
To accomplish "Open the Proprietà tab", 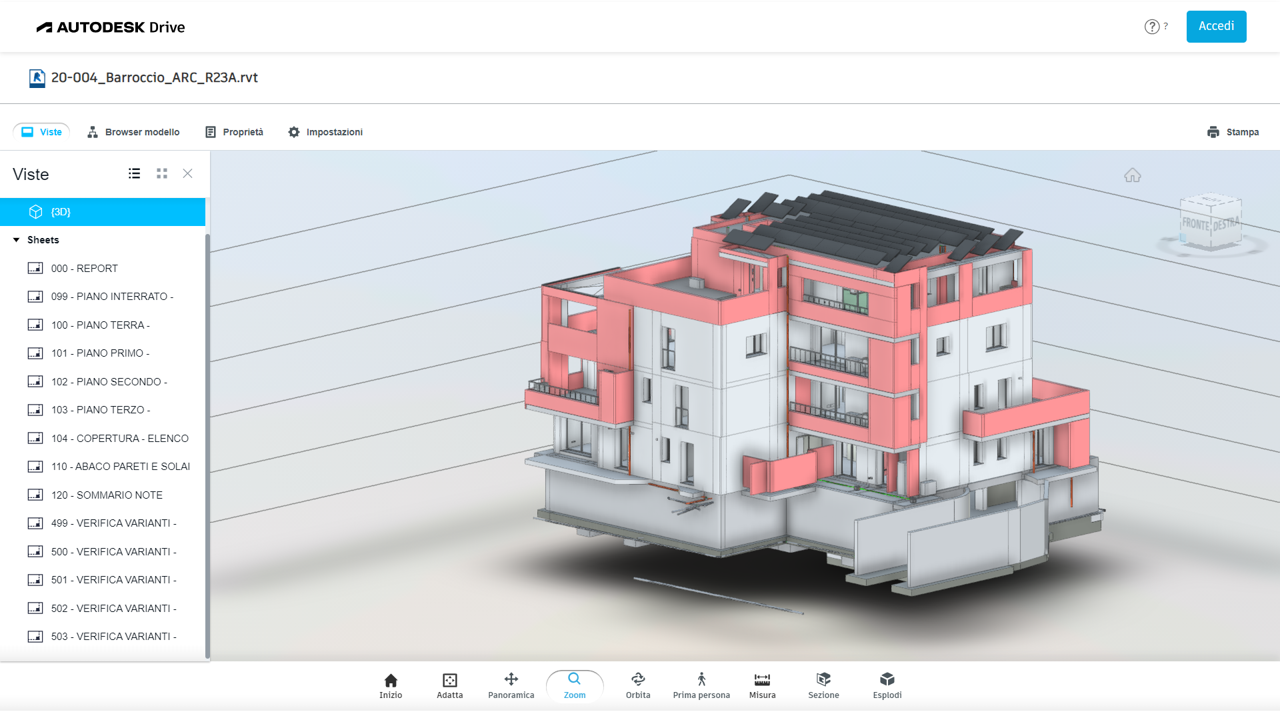I will (234, 132).
